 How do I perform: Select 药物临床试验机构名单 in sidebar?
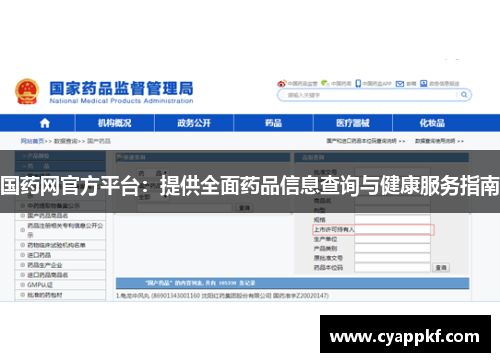point(56,245)
